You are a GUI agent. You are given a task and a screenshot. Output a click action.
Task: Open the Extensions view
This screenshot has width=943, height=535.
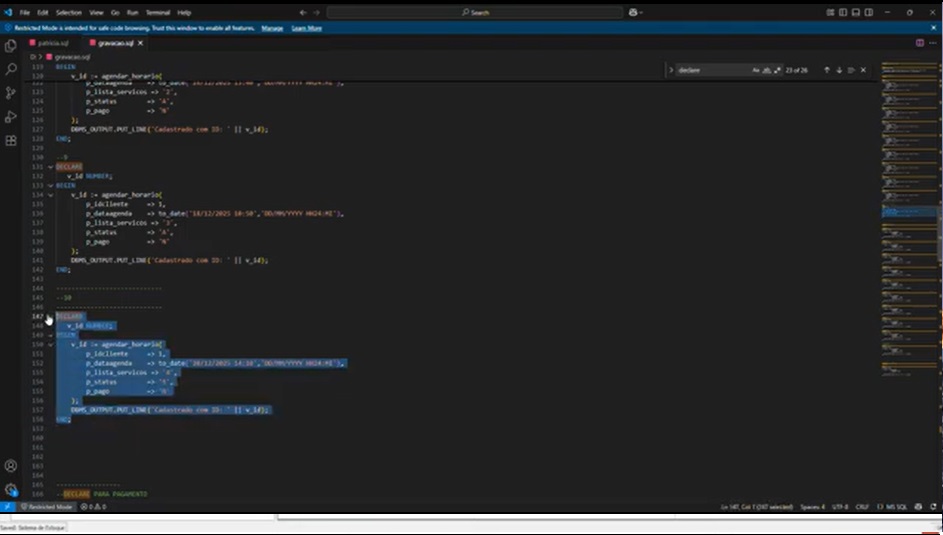click(11, 141)
